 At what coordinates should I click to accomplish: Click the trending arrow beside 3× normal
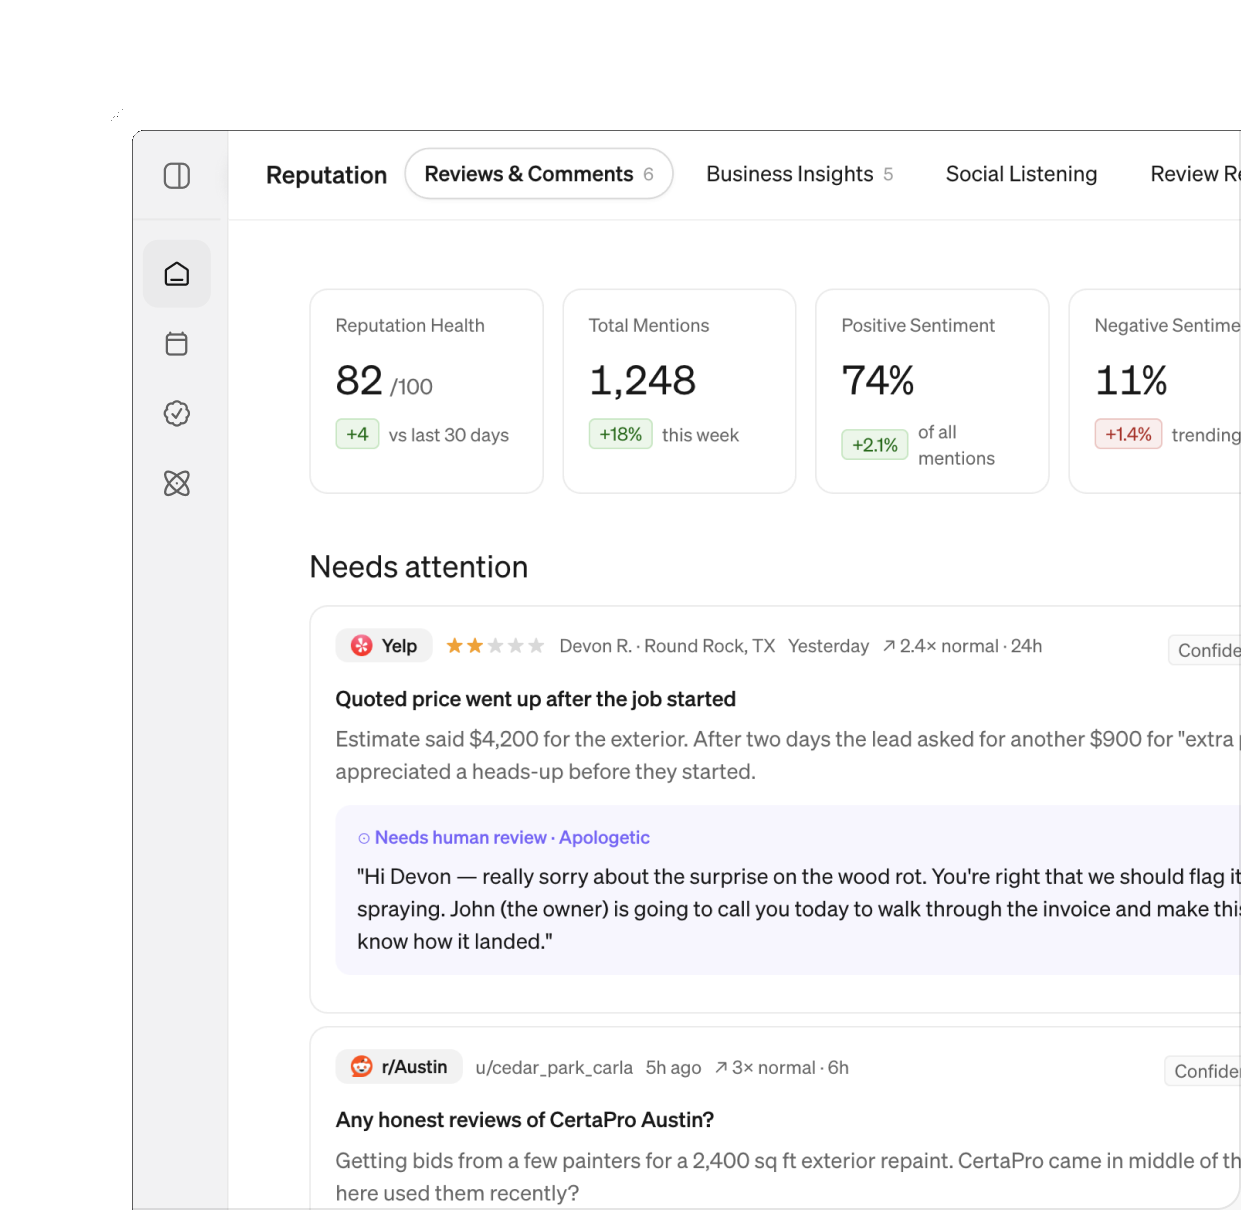click(721, 1068)
